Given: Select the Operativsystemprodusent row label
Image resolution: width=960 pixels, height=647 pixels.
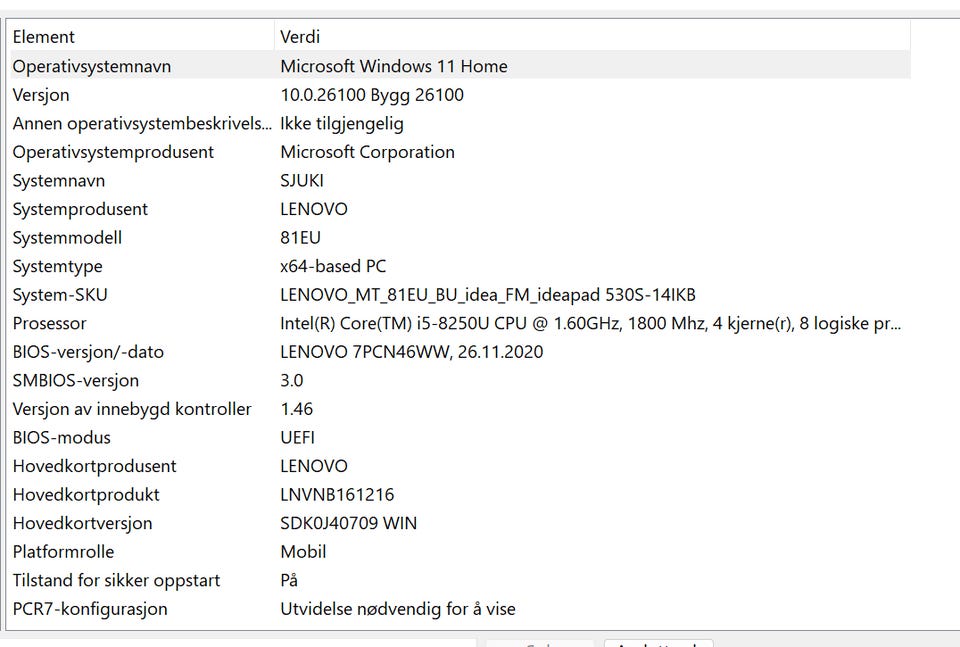Looking at the screenshot, I should (x=113, y=152).
